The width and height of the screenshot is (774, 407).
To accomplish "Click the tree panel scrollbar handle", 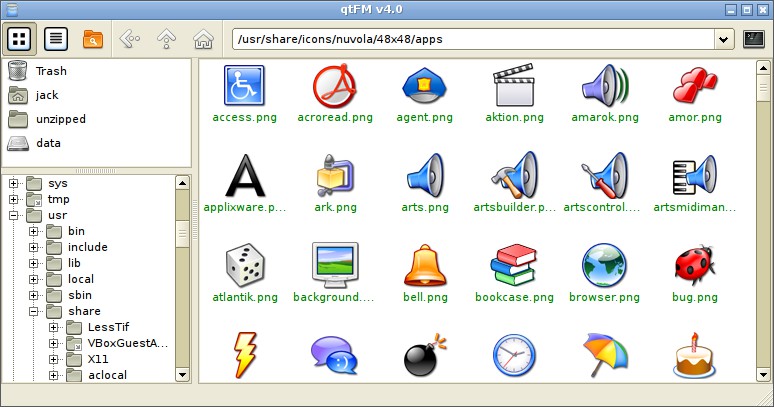I will pyautogui.click(x=183, y=234).
